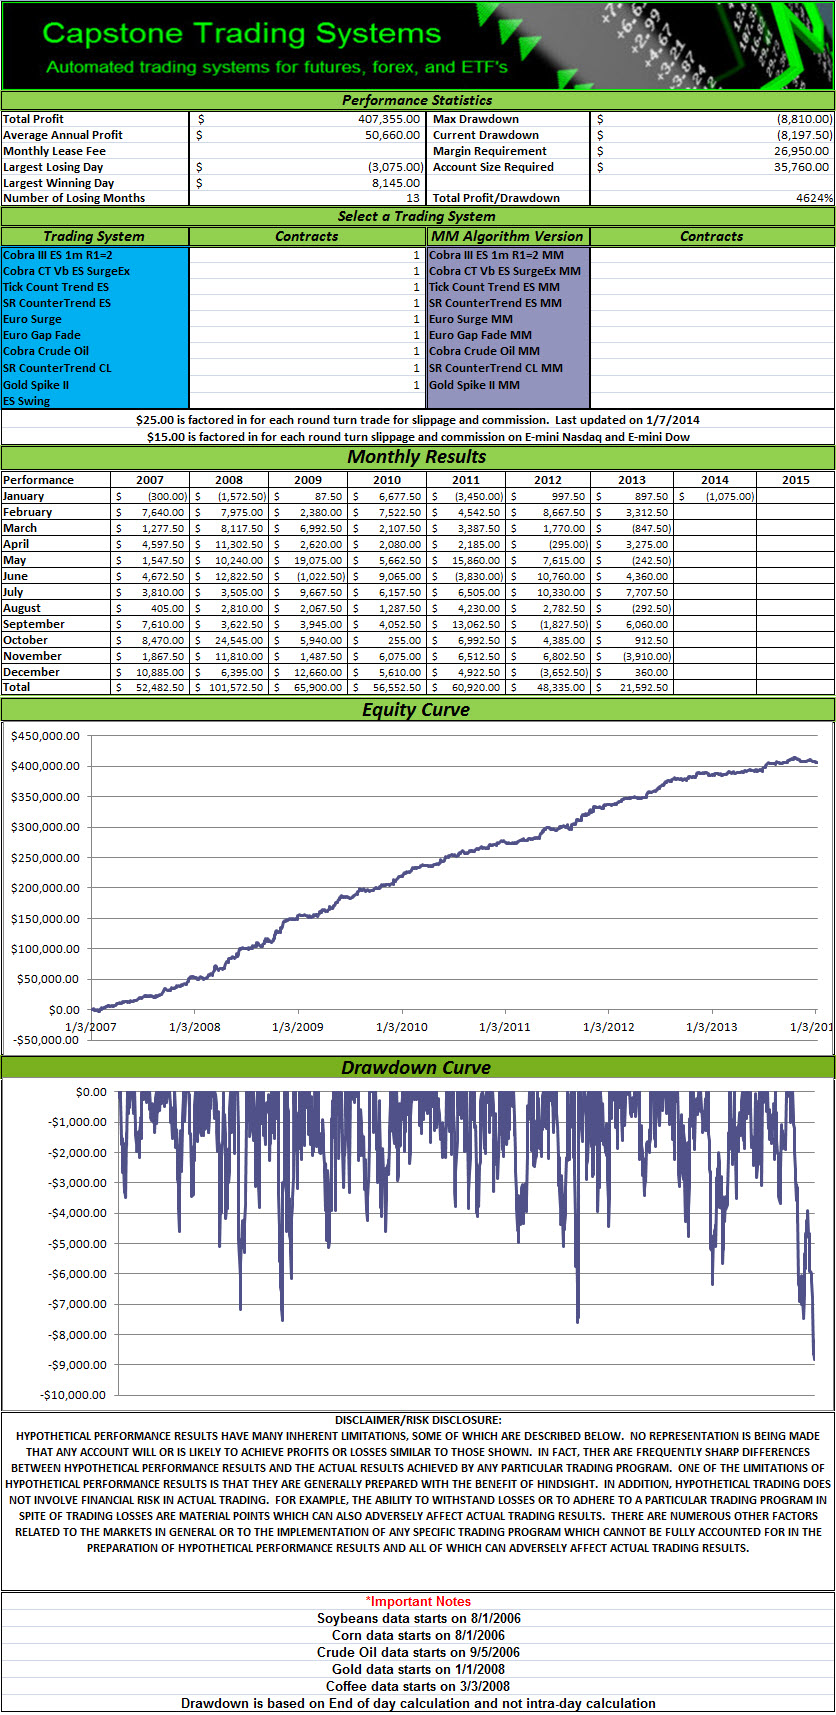Click the Soybeans data starts on 8/1/2006 note
This screenshot has width=836, height=1715.
point(419,1618)
